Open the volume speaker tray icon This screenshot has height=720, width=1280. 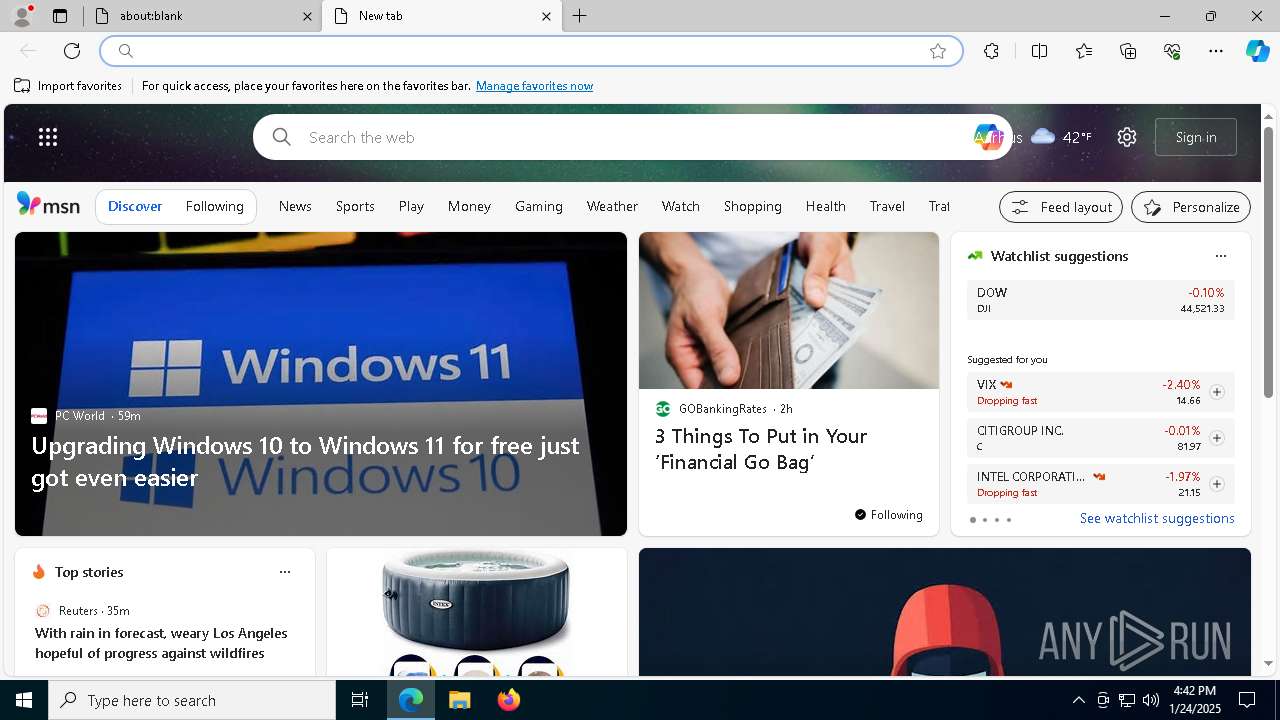pos(1151,700)
